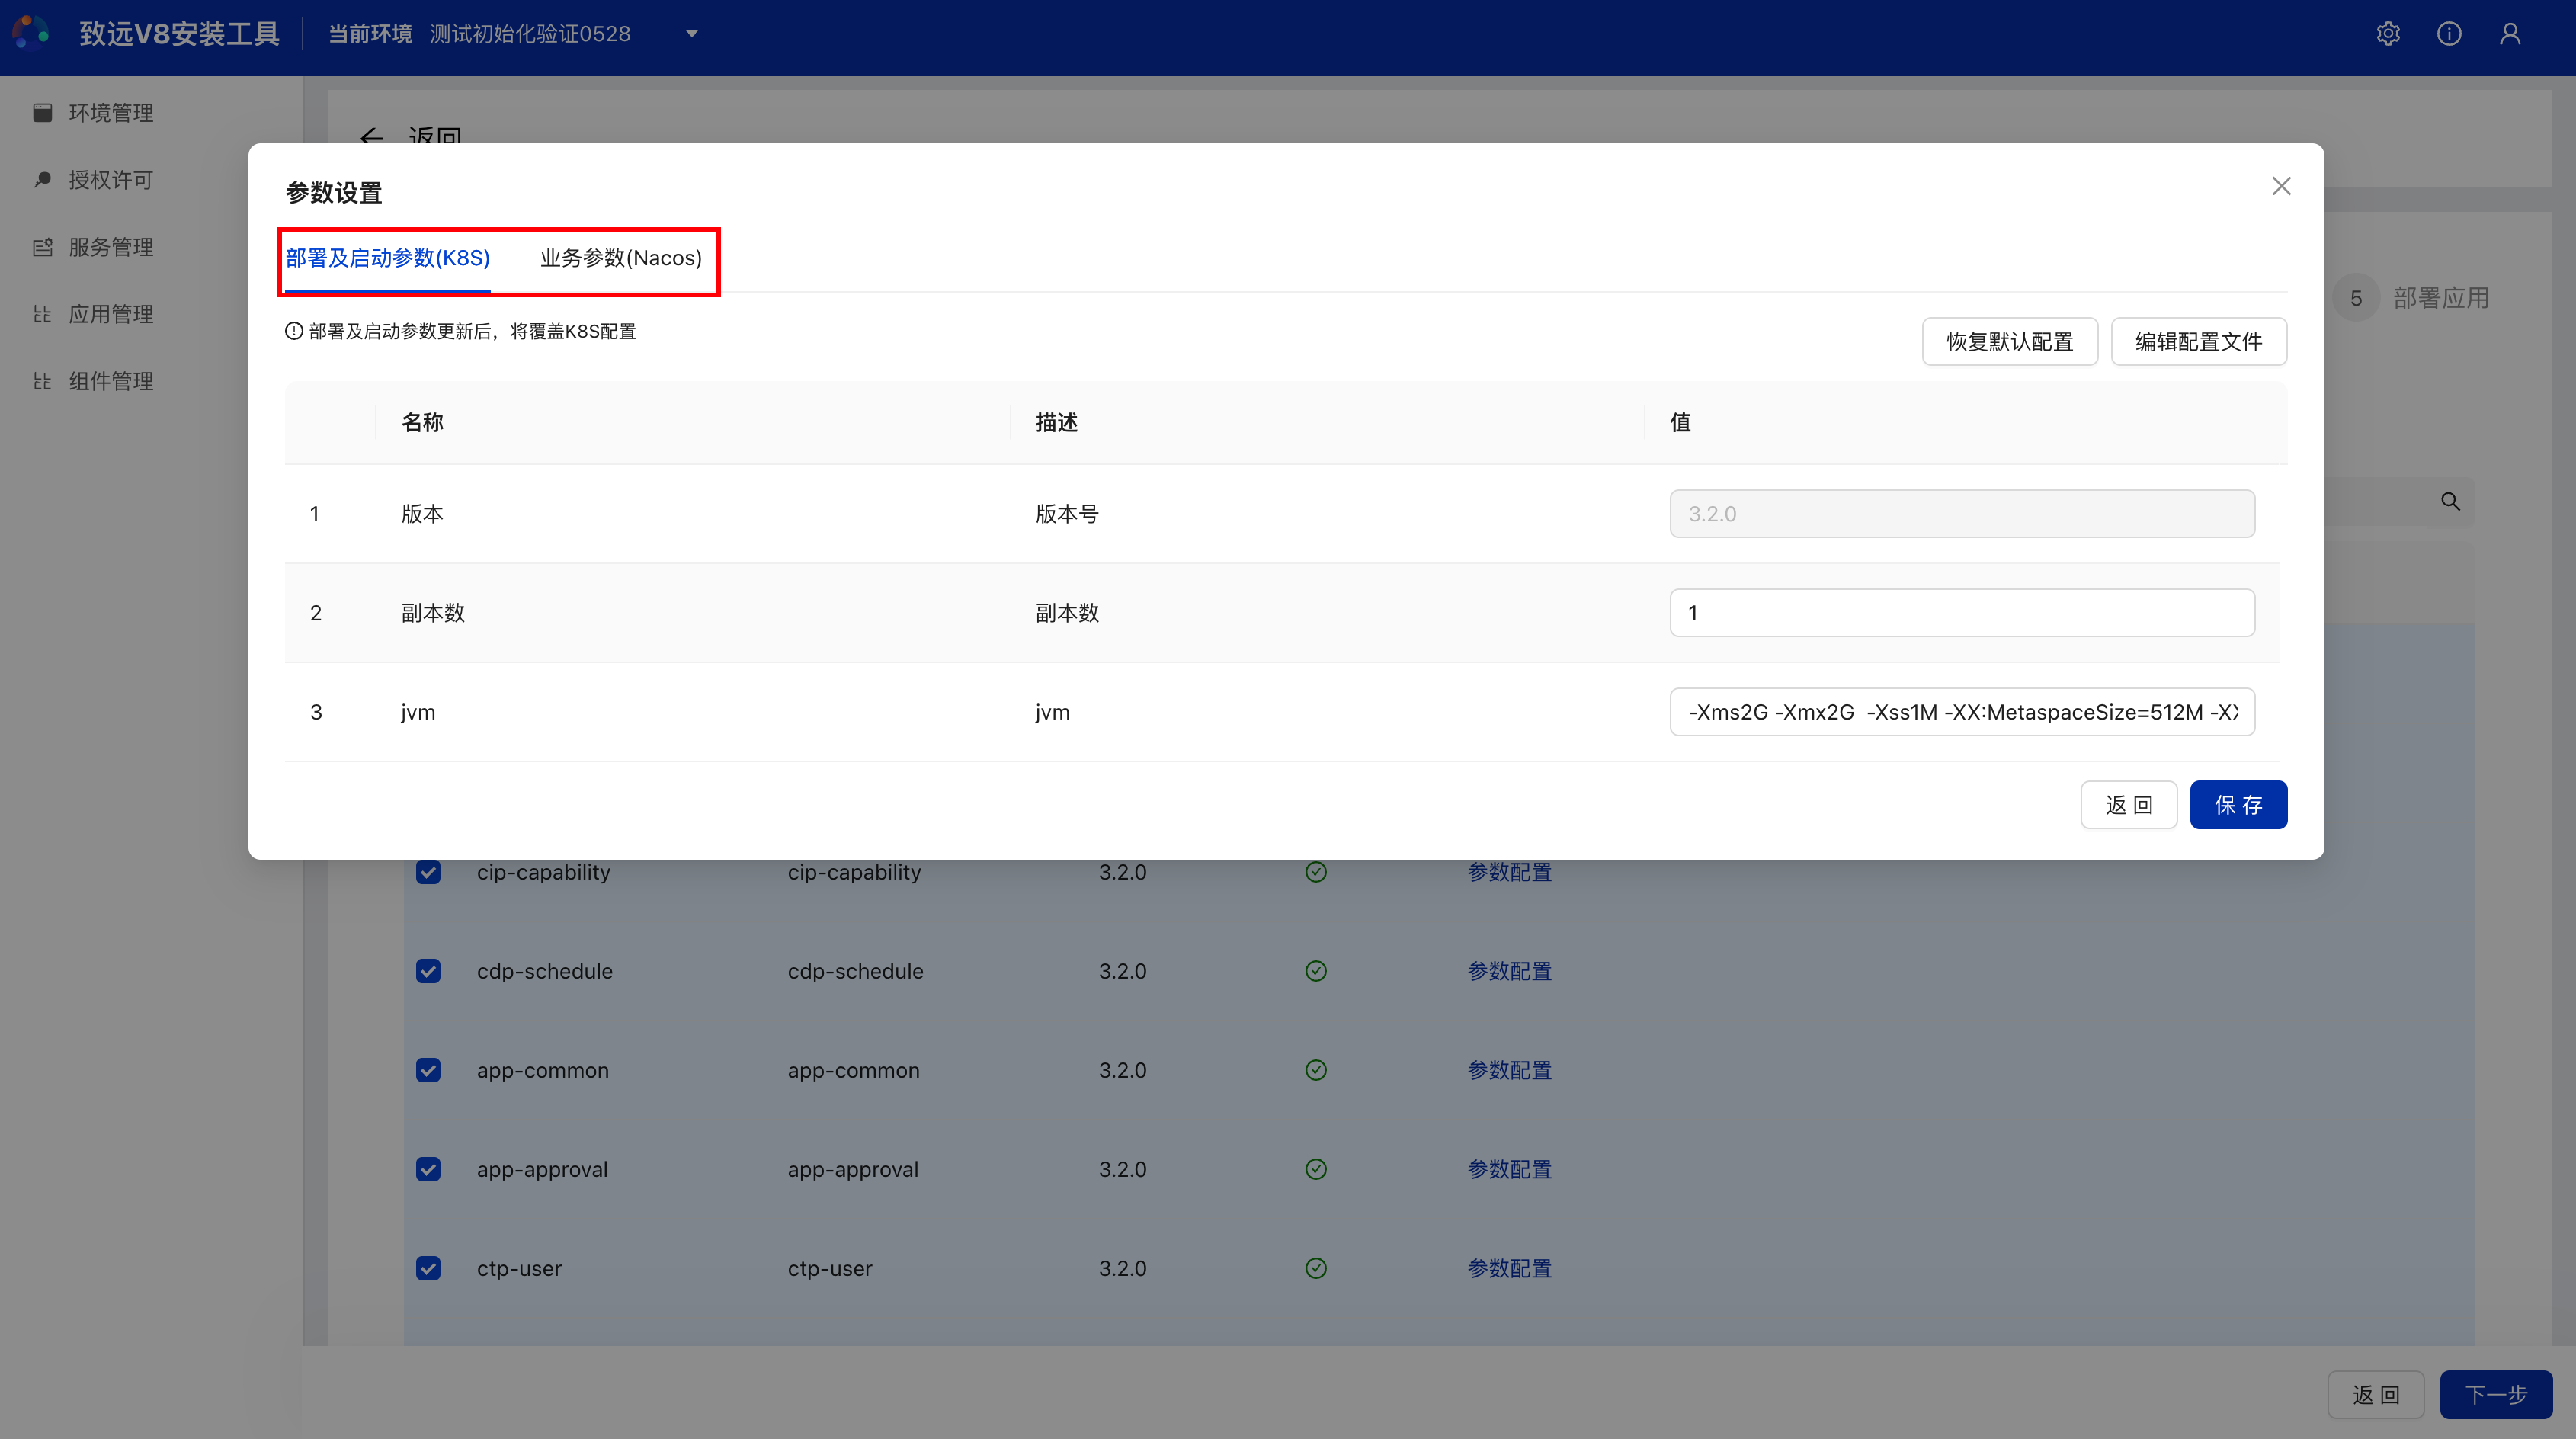This screenshot has width=2576, height=1439.
Task: Open 参数配置 link for cip-capability
Action: point(1509,872)
